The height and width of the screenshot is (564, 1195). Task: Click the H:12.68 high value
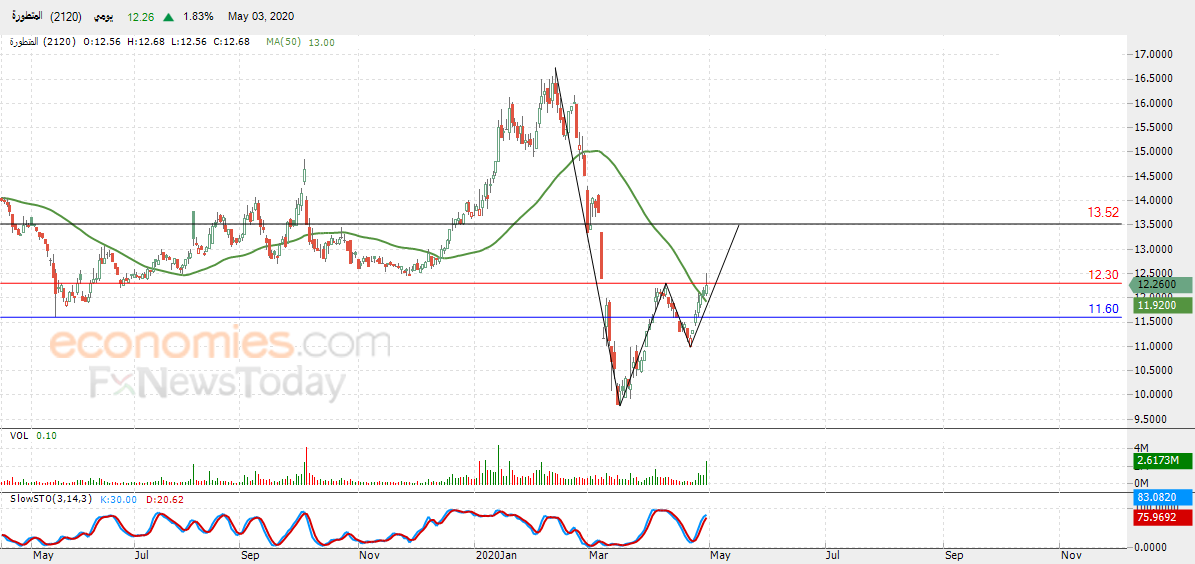click(148, 43)
